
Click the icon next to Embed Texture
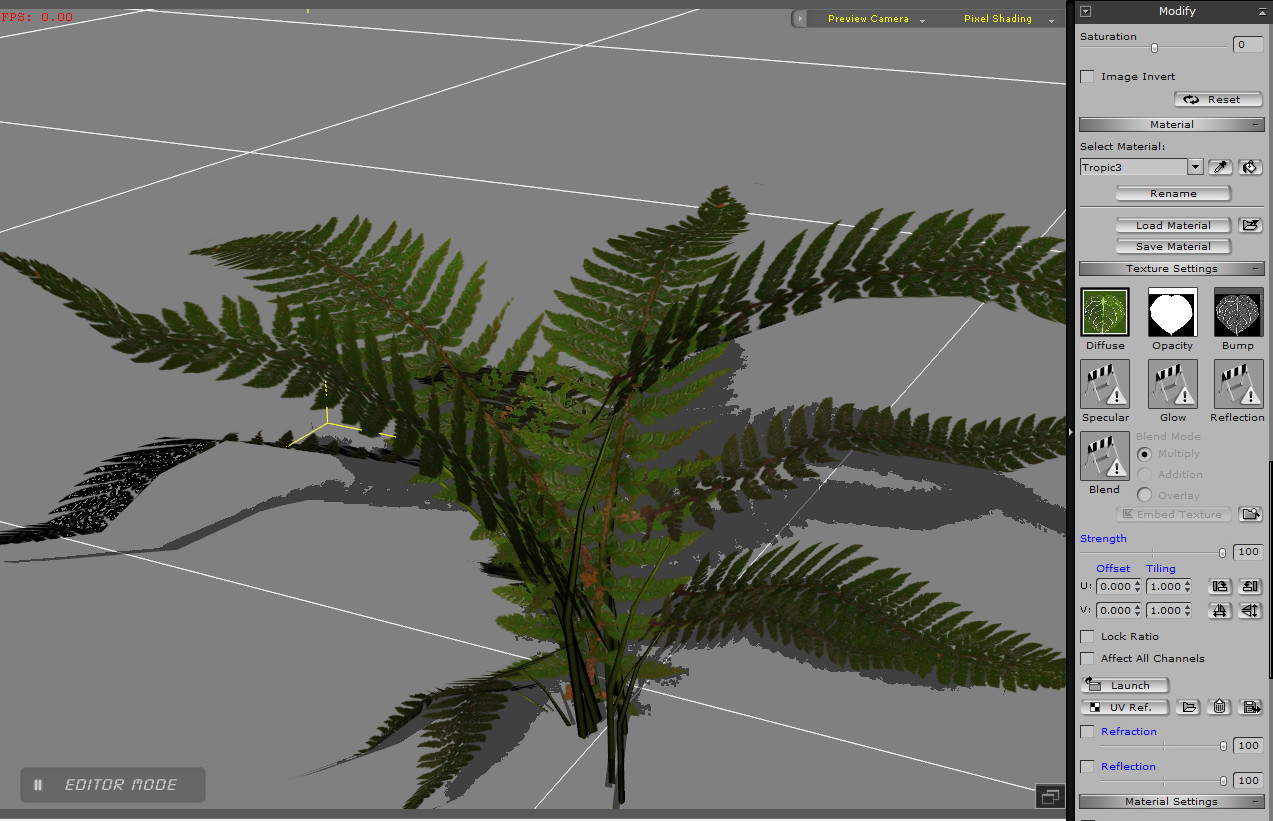point(1251,514)
